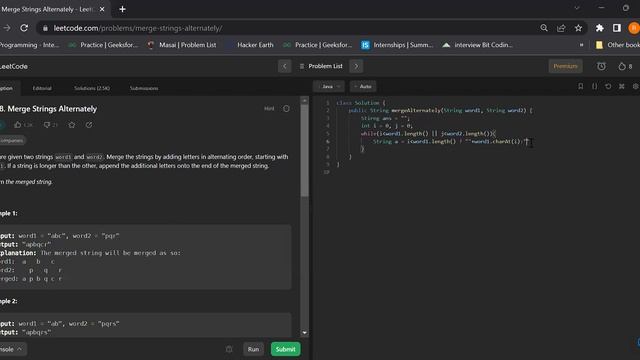640x360 pixels.
Task: Click the 'Merge Strings Alternately' problem title
Action: click(x=52, y=109)
